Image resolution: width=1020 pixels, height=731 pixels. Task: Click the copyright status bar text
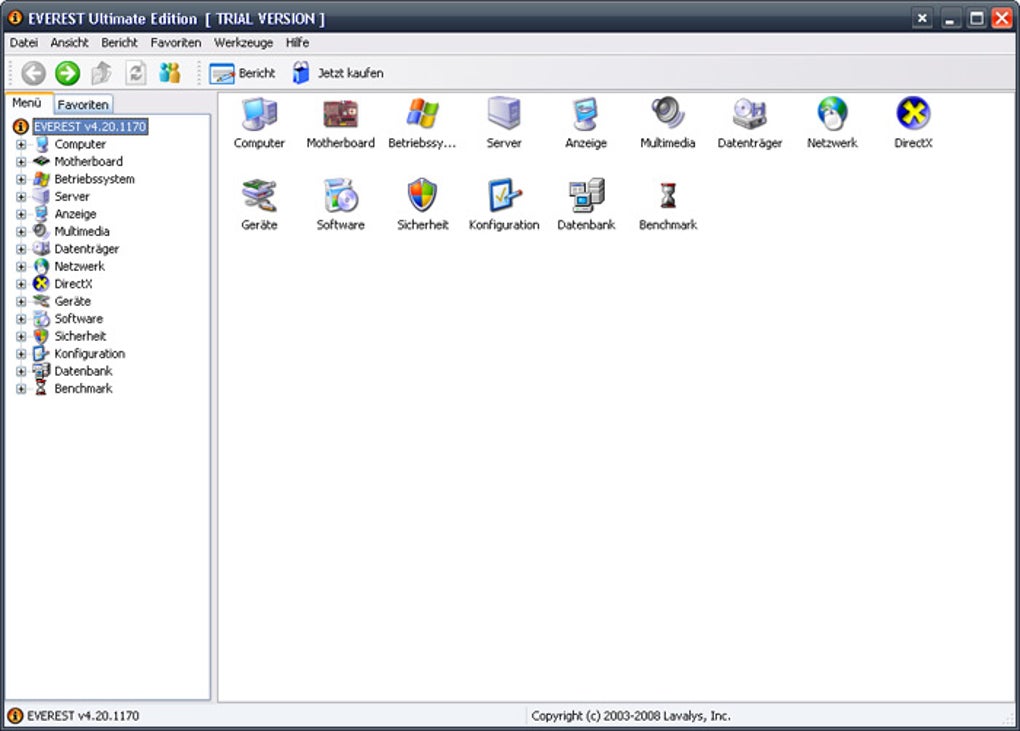[631, 716]
